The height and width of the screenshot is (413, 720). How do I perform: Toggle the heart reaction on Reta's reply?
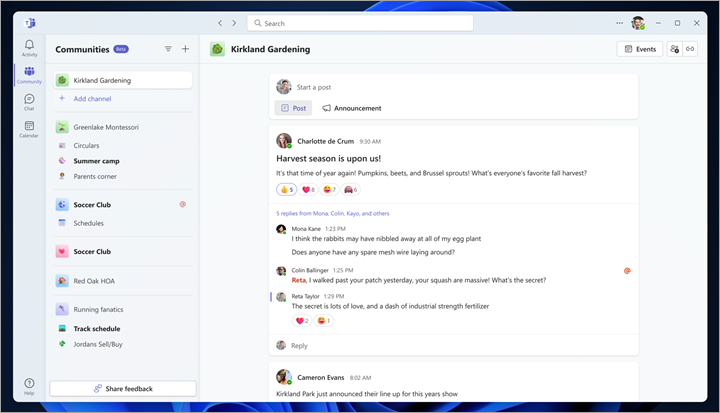click(301, 321)
